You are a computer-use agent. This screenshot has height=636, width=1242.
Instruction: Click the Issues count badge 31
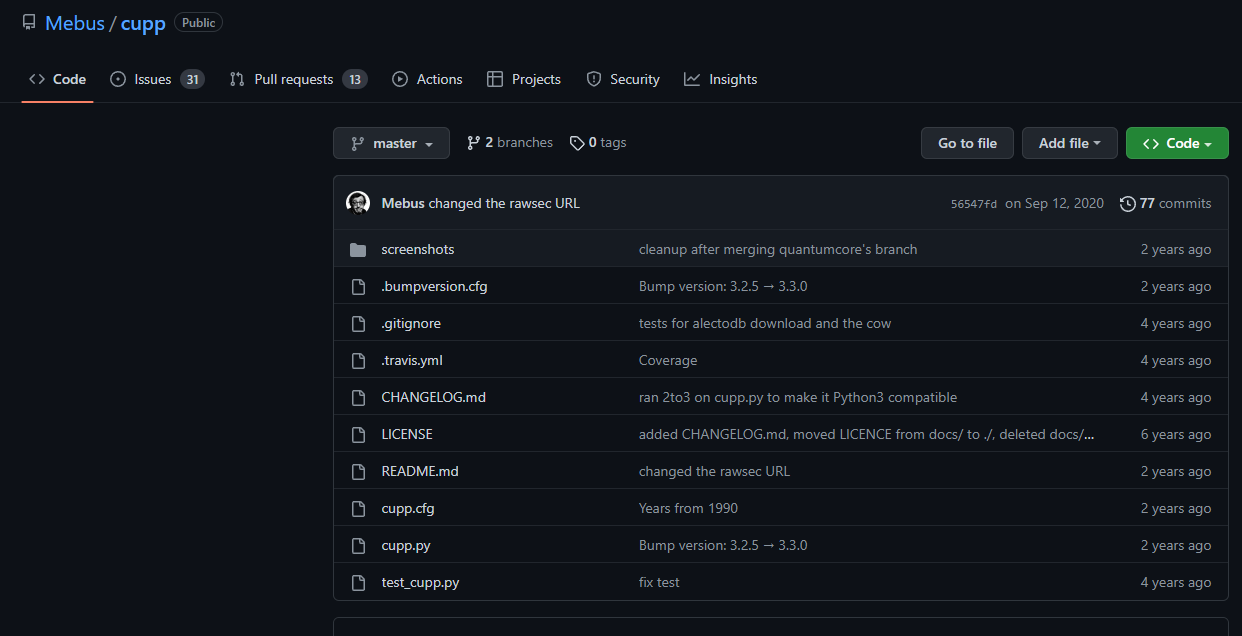(193, 79)
